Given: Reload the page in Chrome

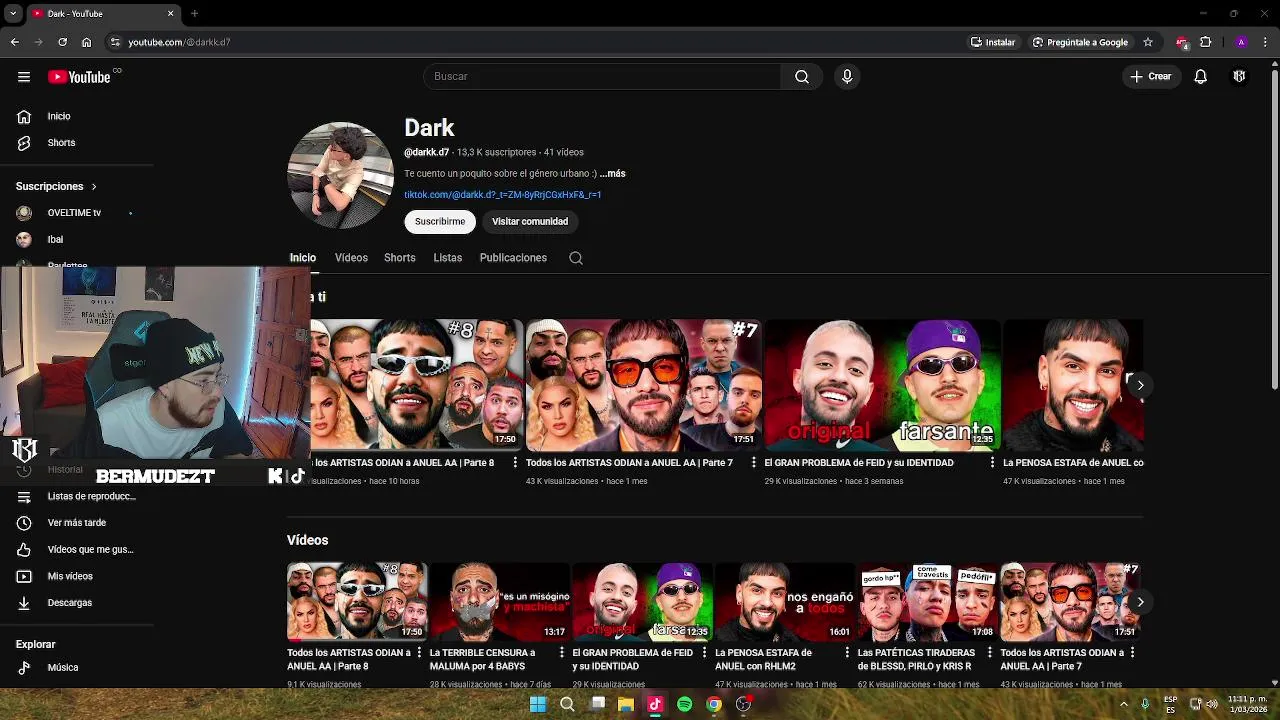Looking at the screenshot, I should point(62,42).
